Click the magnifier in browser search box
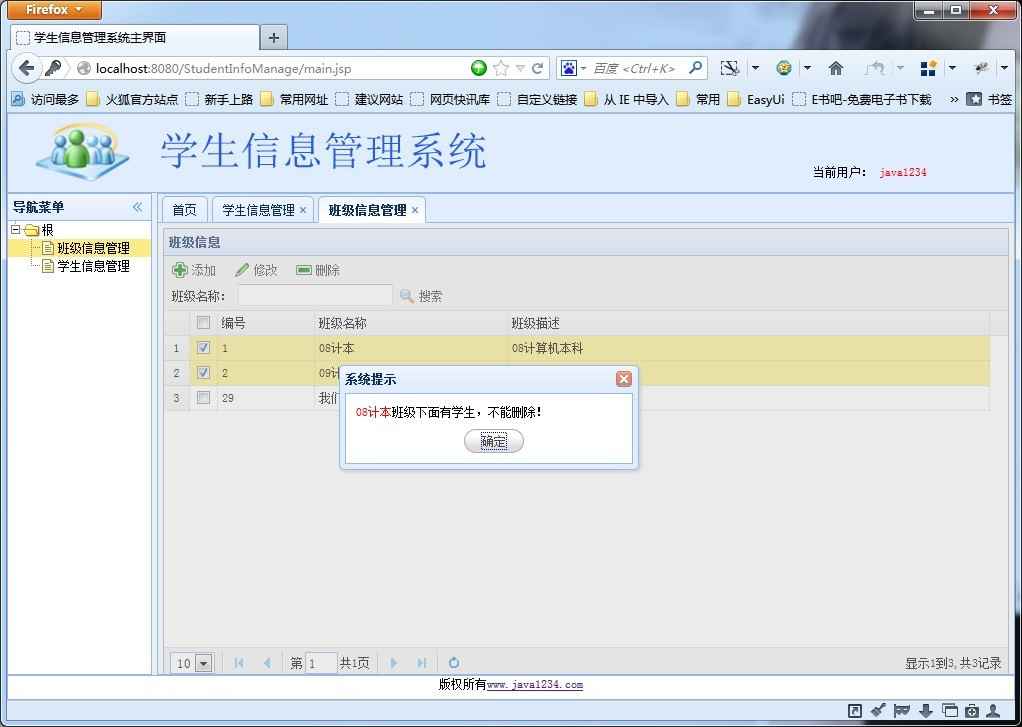 [x=695, y=68]
